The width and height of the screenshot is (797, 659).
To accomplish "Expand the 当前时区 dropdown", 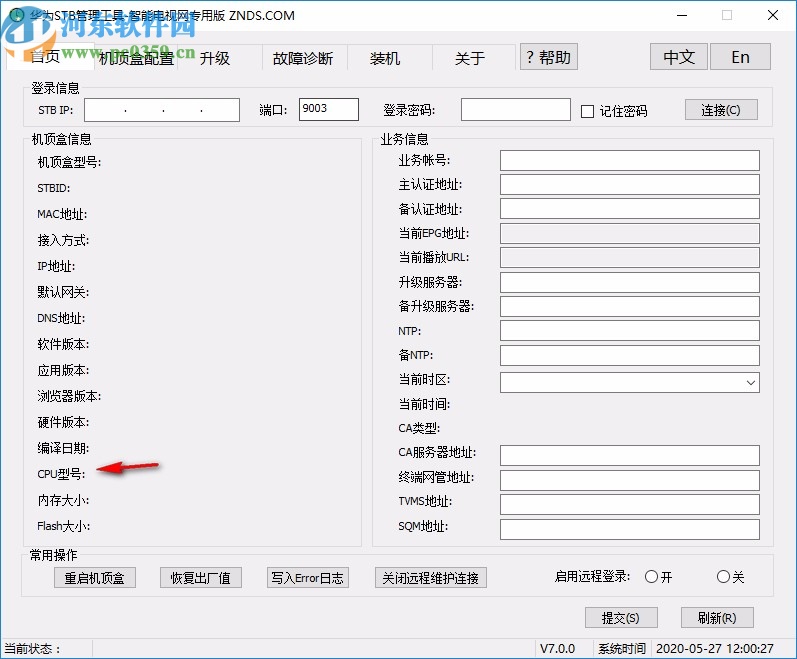I will point(751,383).
